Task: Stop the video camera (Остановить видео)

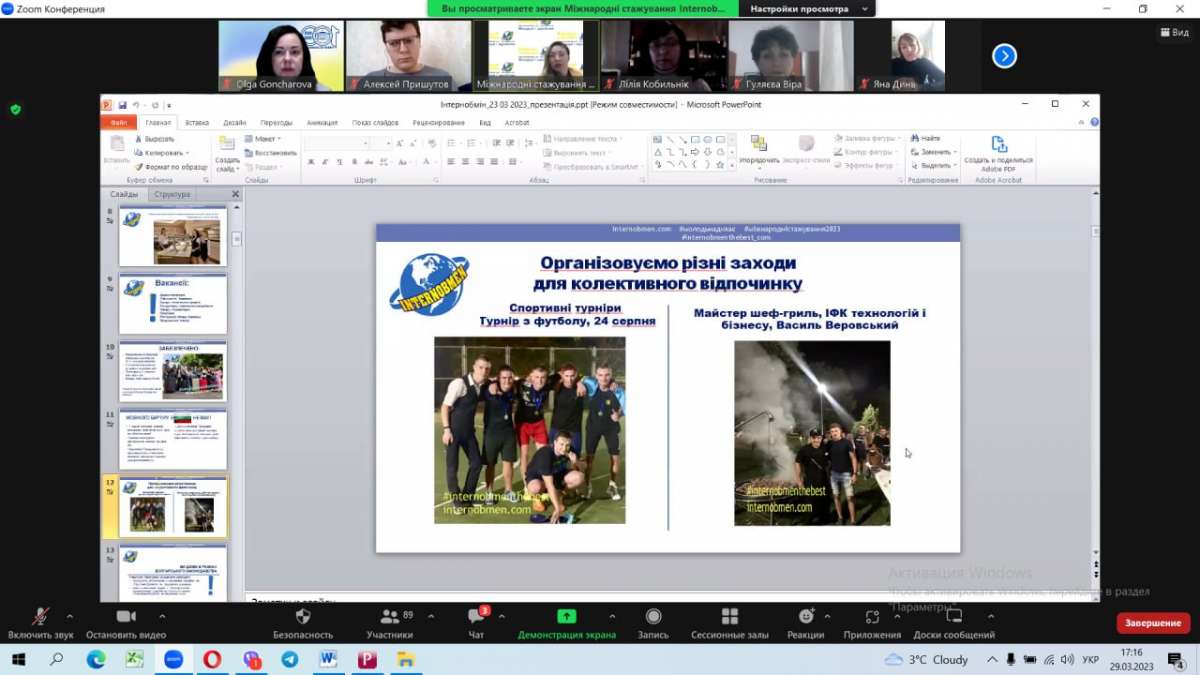Action: pos(126,617)
